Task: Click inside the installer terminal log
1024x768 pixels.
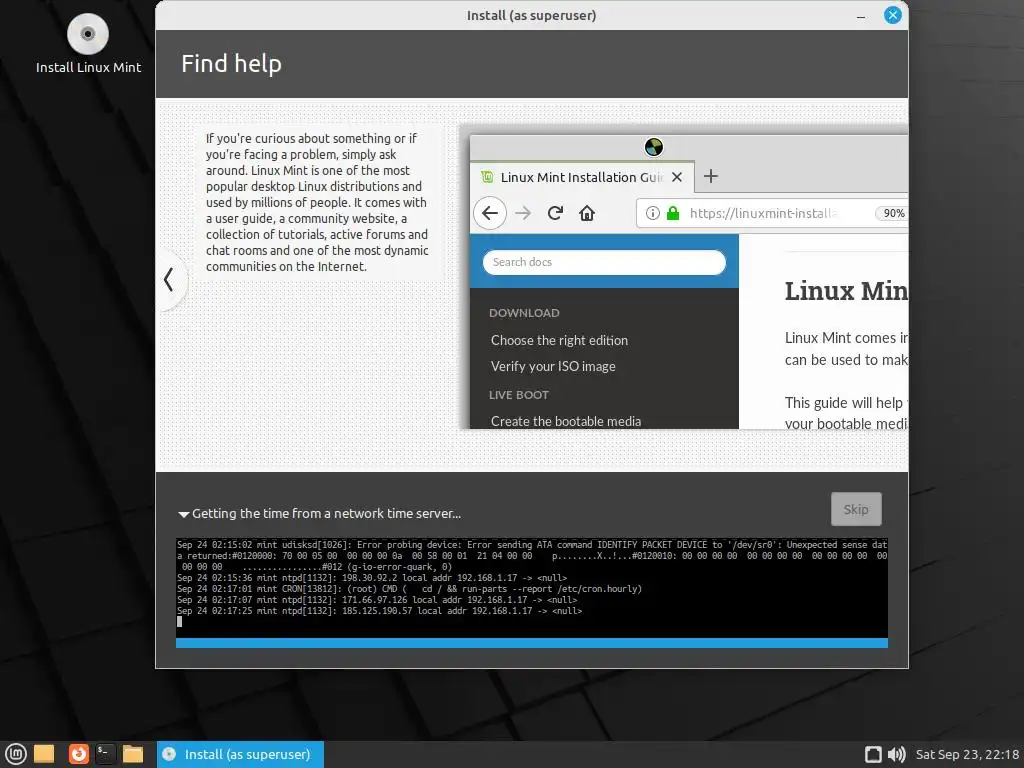Action: pyautogui.click(x=532, y=588)
